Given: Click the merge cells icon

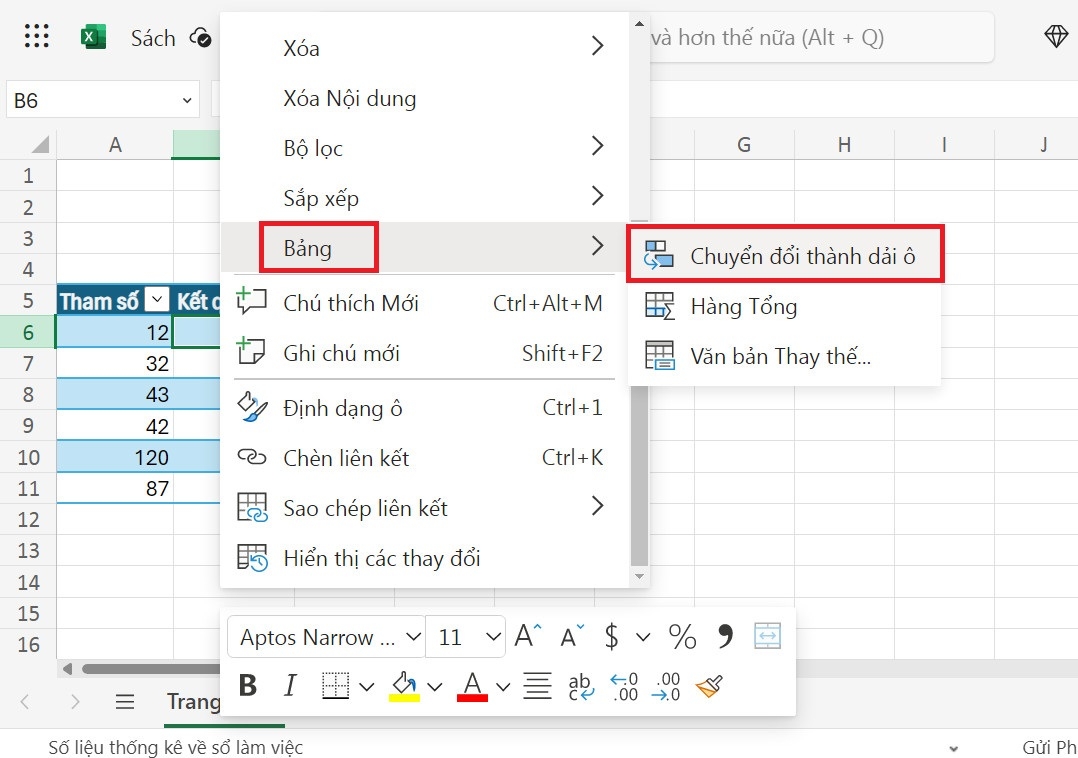Looking at the screenshot, I should coord(767,636).
